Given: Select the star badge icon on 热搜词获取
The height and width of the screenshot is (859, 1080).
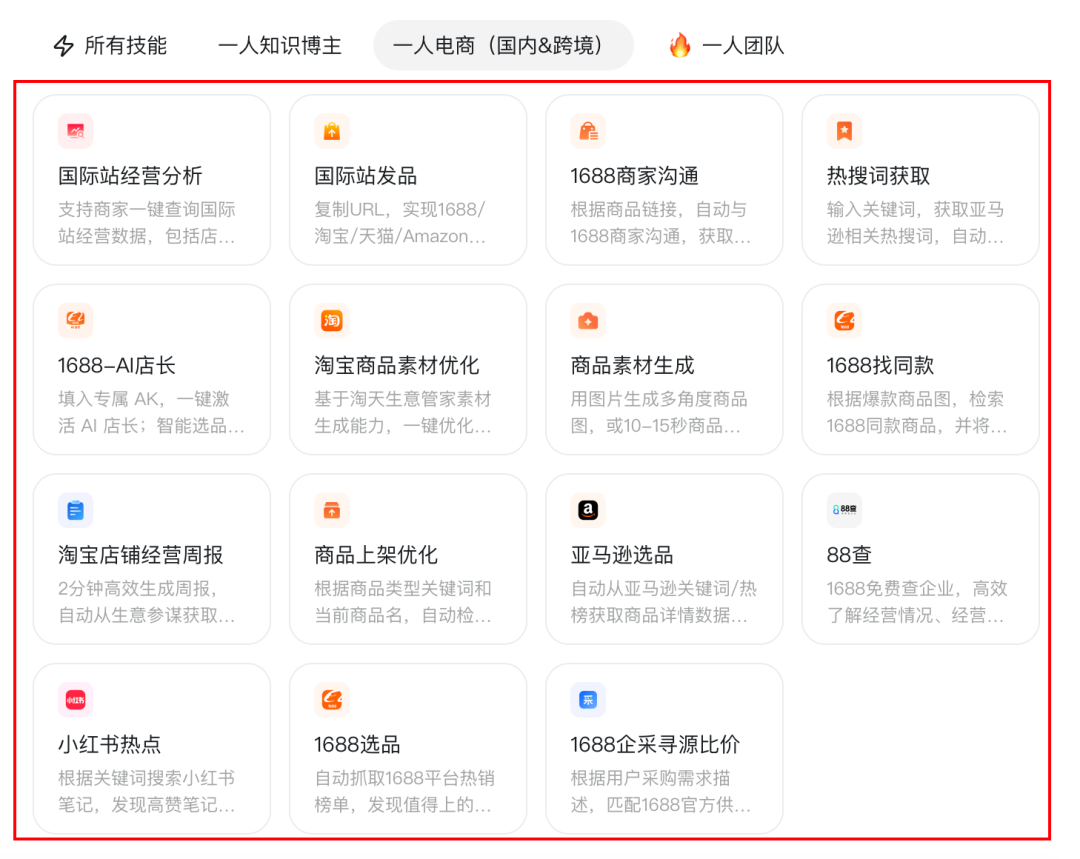Looking at the screenshot, I should (844, 131).
